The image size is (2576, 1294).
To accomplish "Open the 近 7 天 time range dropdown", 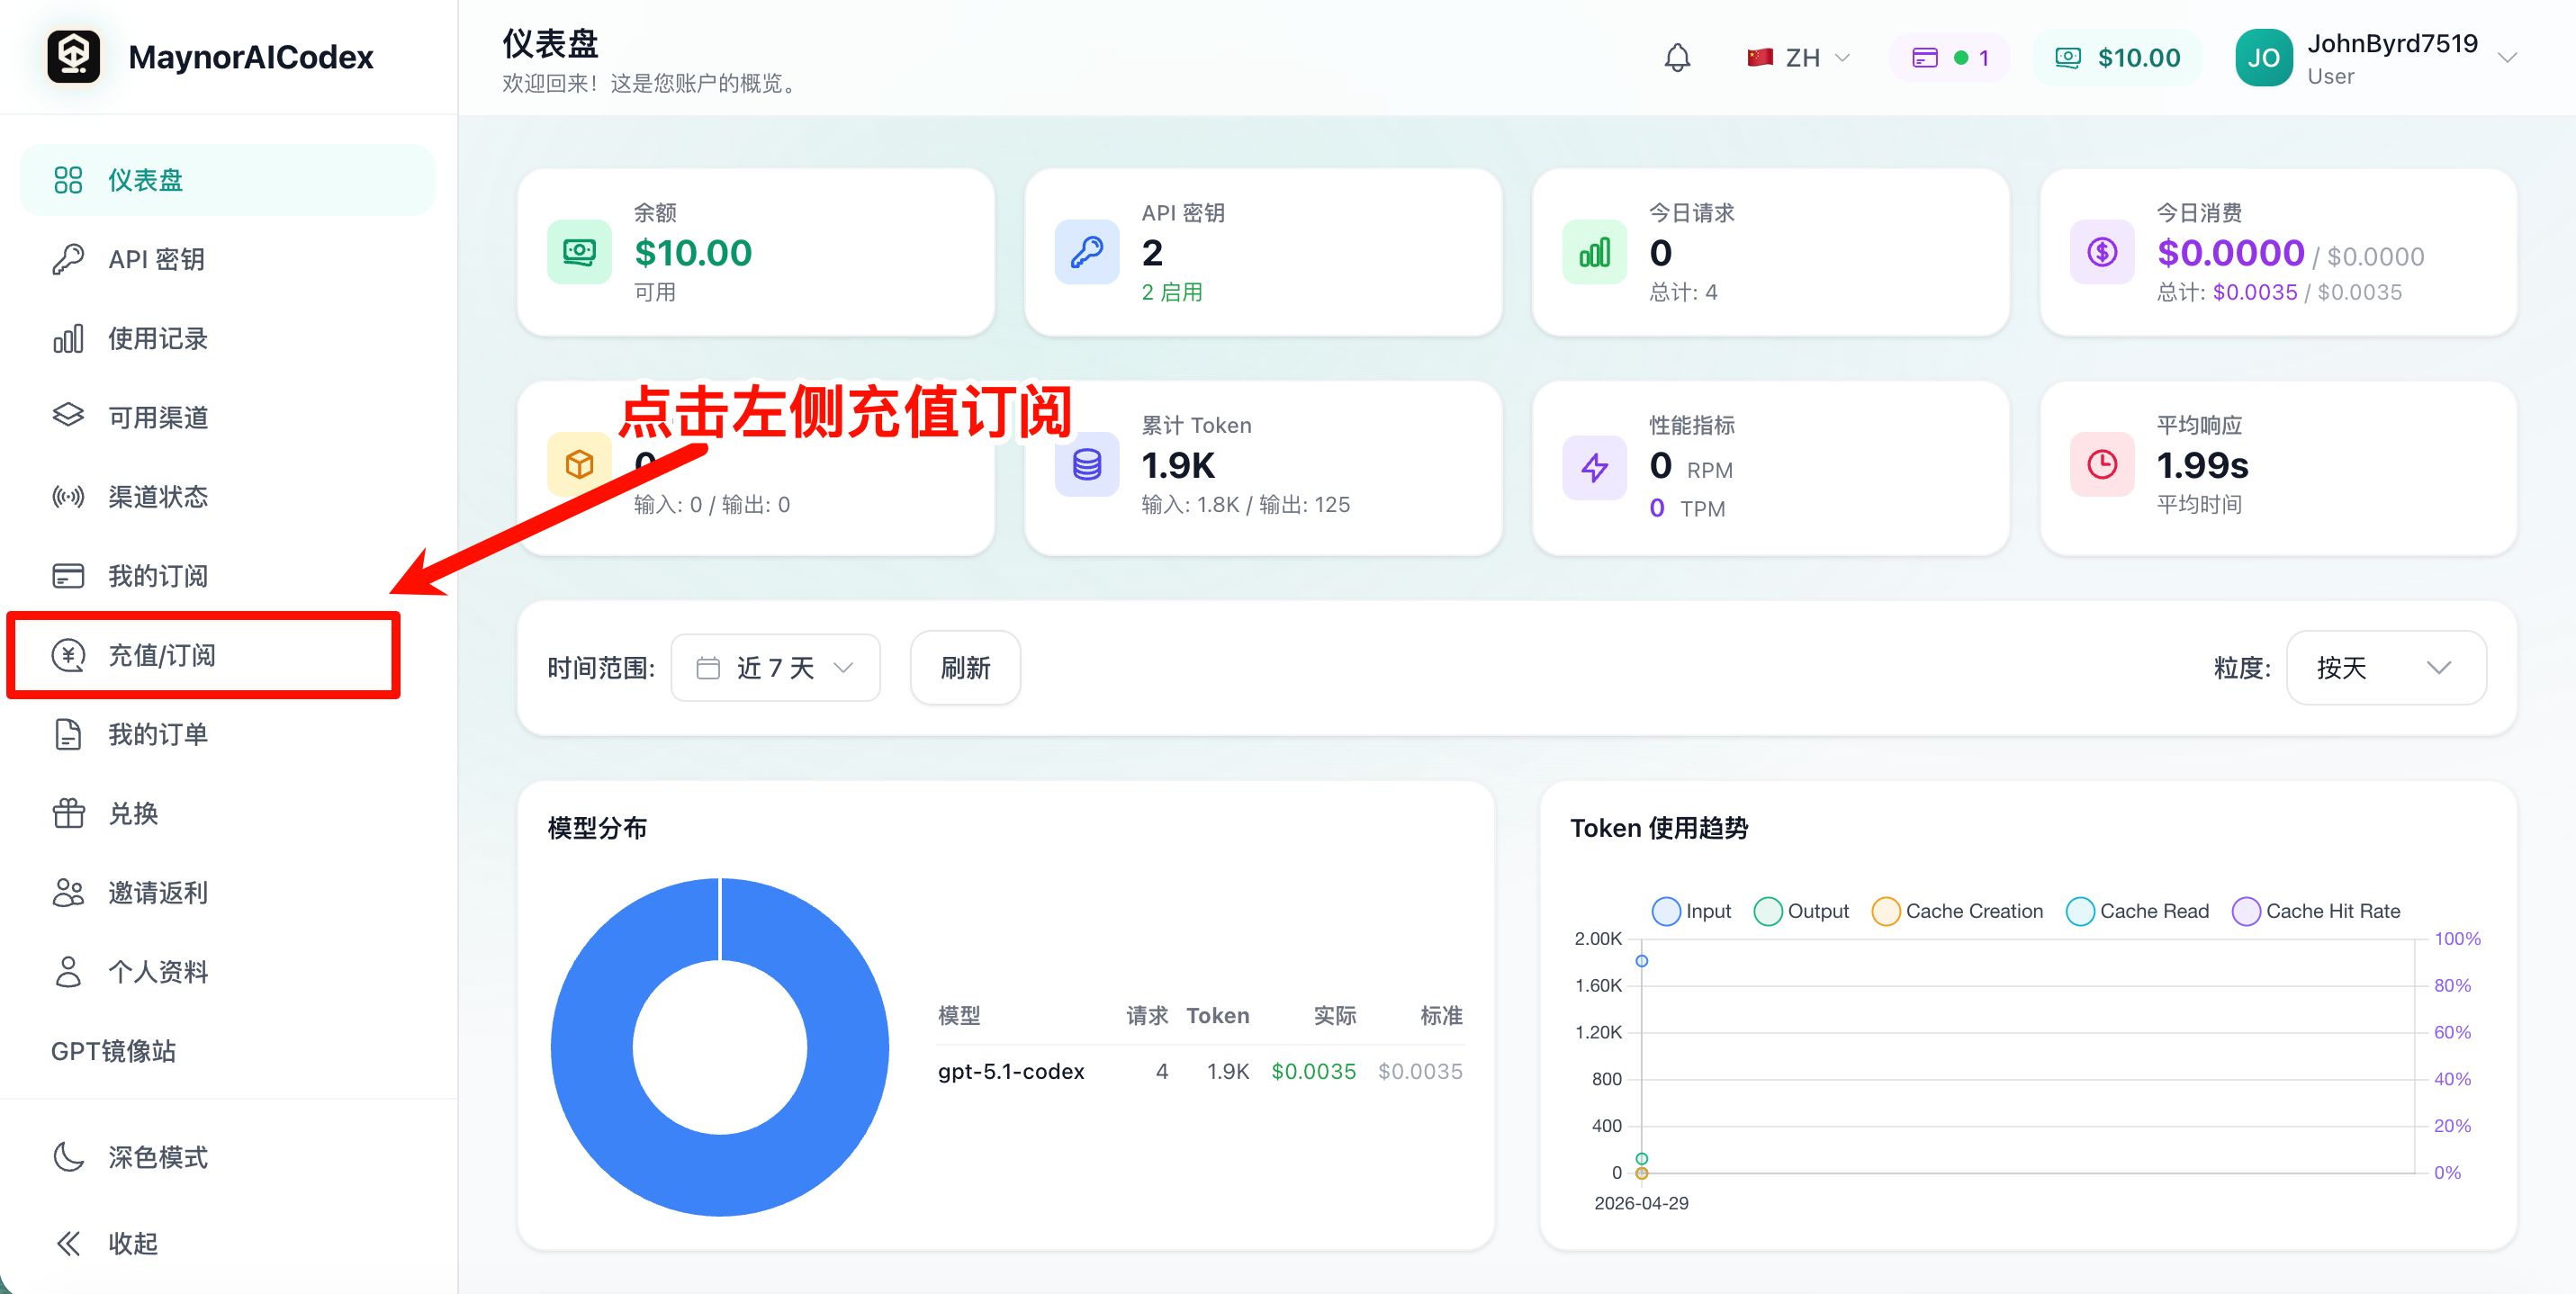I will click(775, 668).
